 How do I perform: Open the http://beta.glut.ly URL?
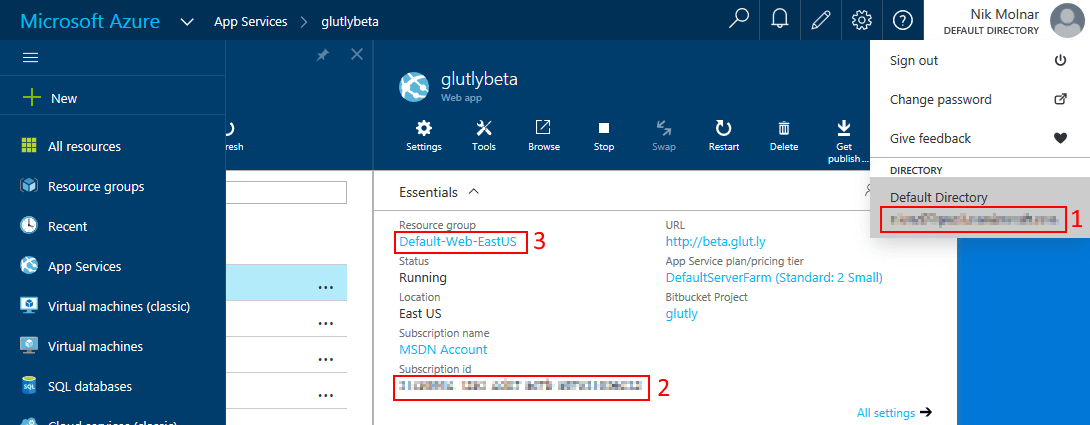pos(714,241)
